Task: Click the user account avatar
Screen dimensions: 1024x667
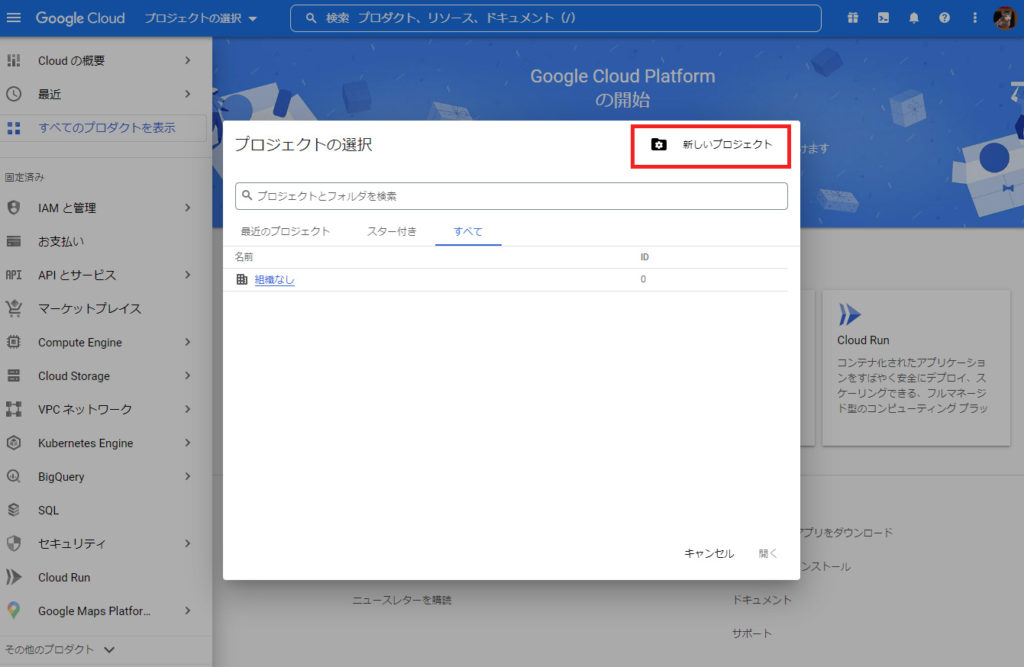Action: 1005,18
